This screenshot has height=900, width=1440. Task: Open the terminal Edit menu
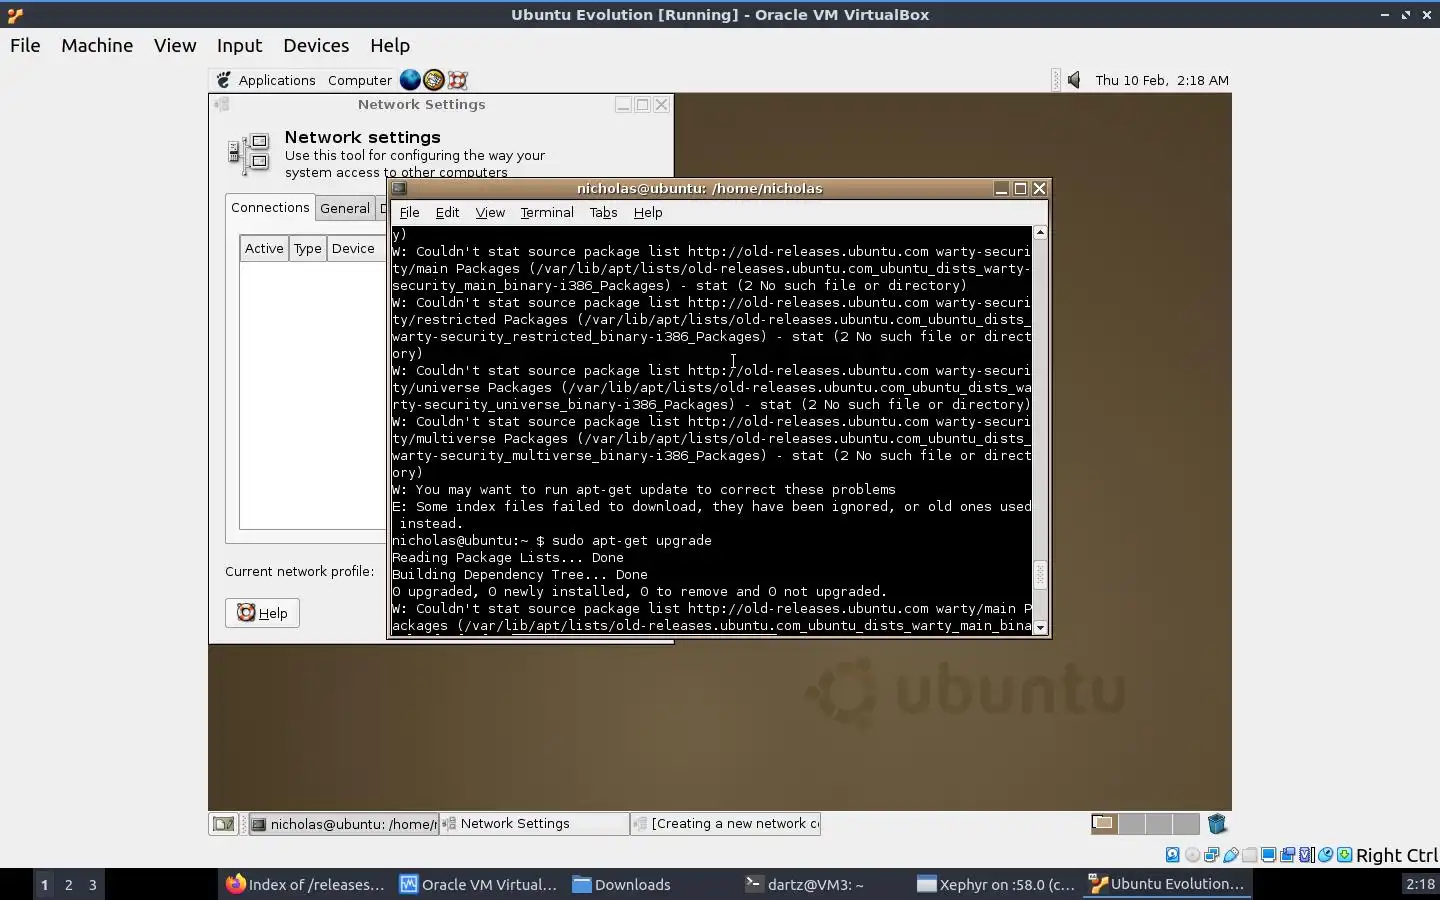447,212
